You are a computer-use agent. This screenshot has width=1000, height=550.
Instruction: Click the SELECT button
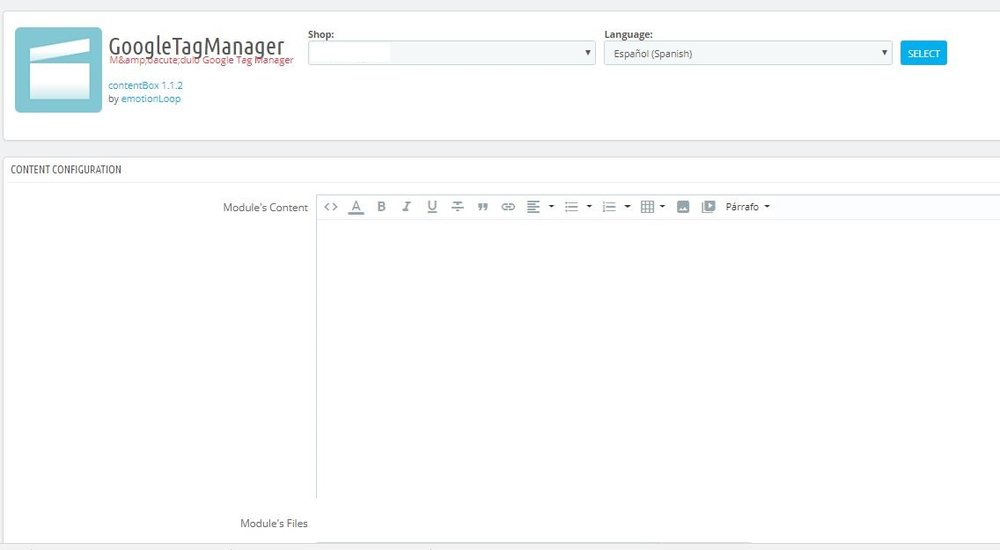pos(923,53)
